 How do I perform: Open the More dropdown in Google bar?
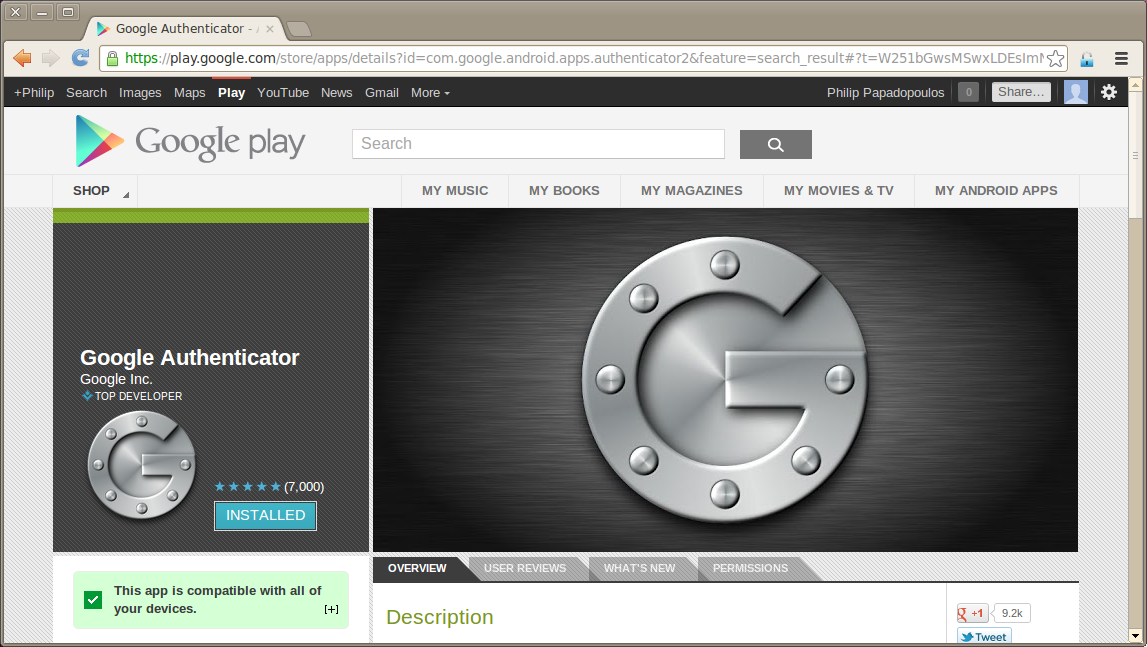click(x=430, y=92)
